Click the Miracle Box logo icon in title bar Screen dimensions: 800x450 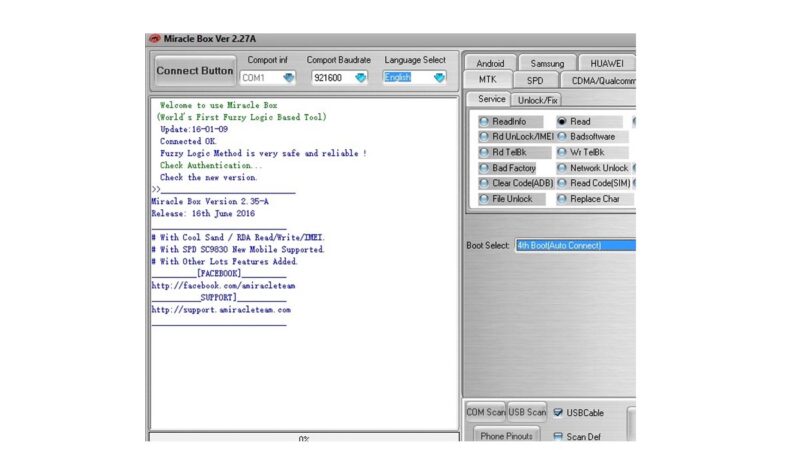coord(155,39)
